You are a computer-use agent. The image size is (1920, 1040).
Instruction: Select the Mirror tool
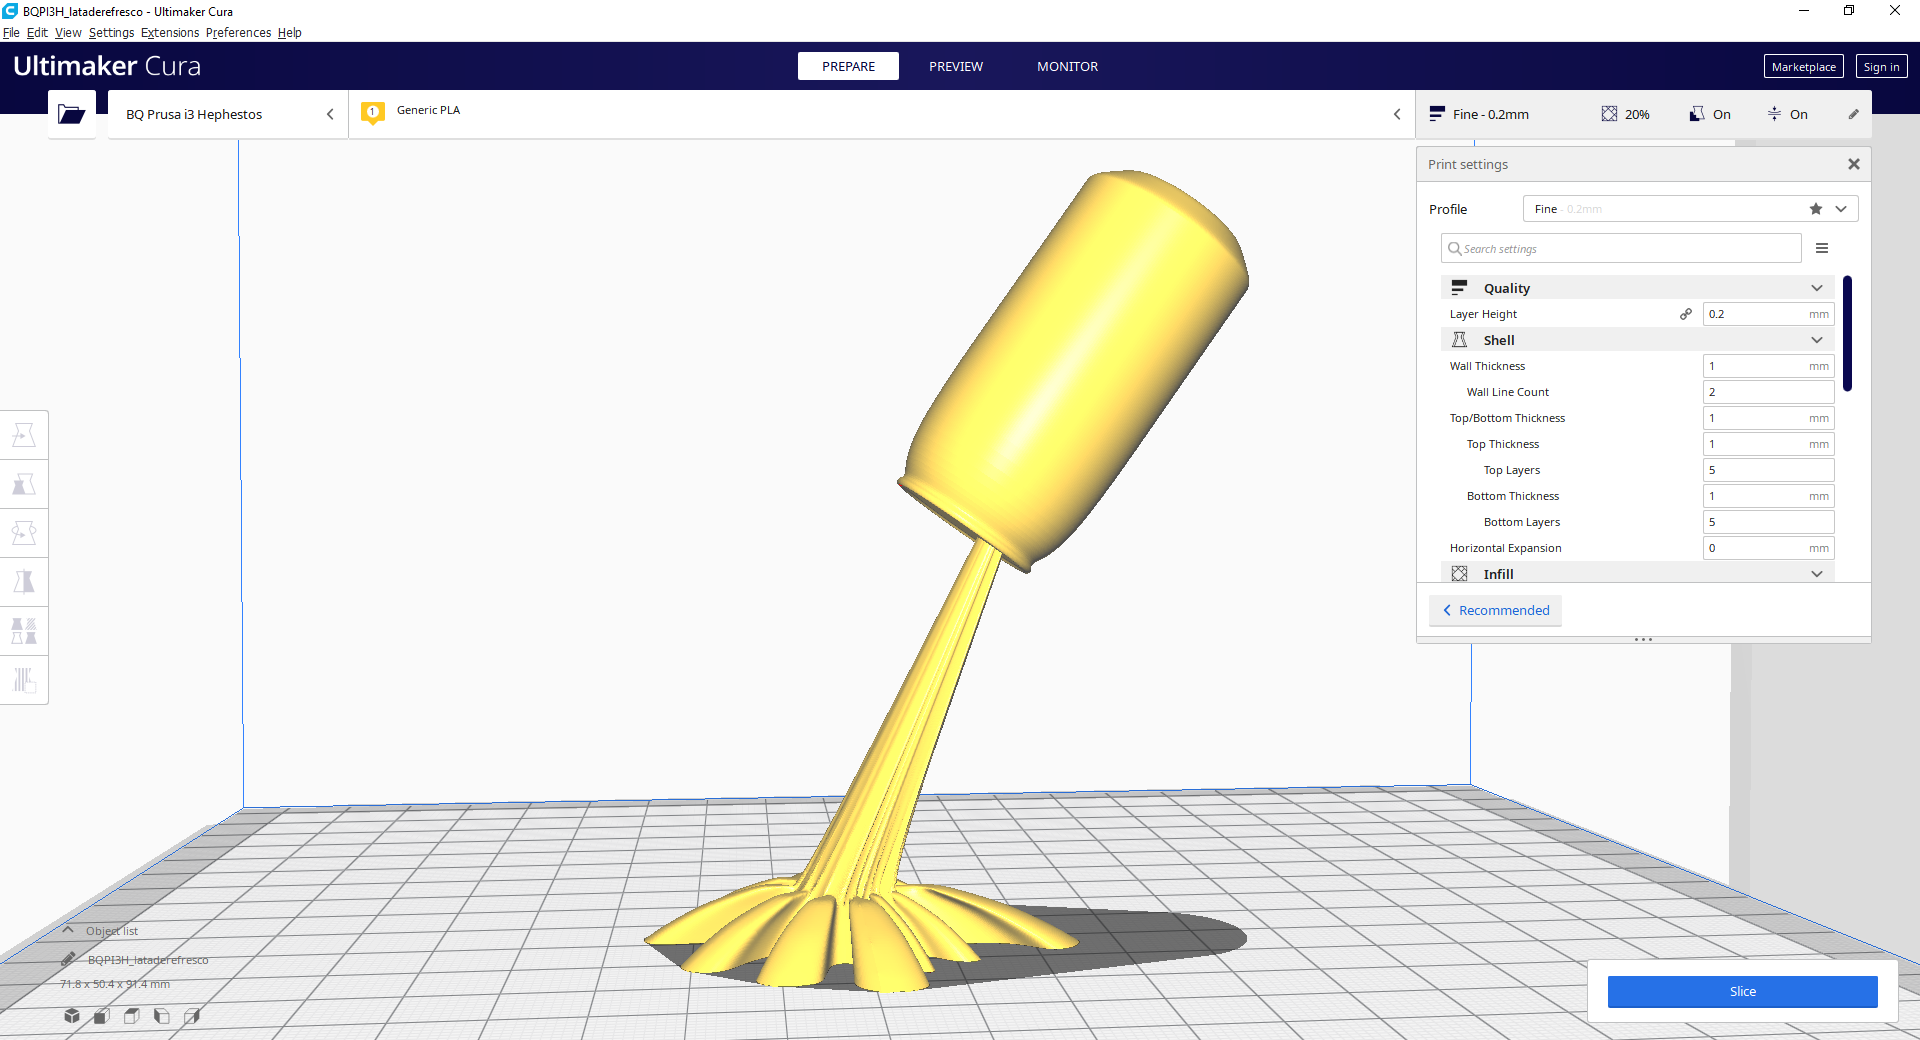coord(24,581)
